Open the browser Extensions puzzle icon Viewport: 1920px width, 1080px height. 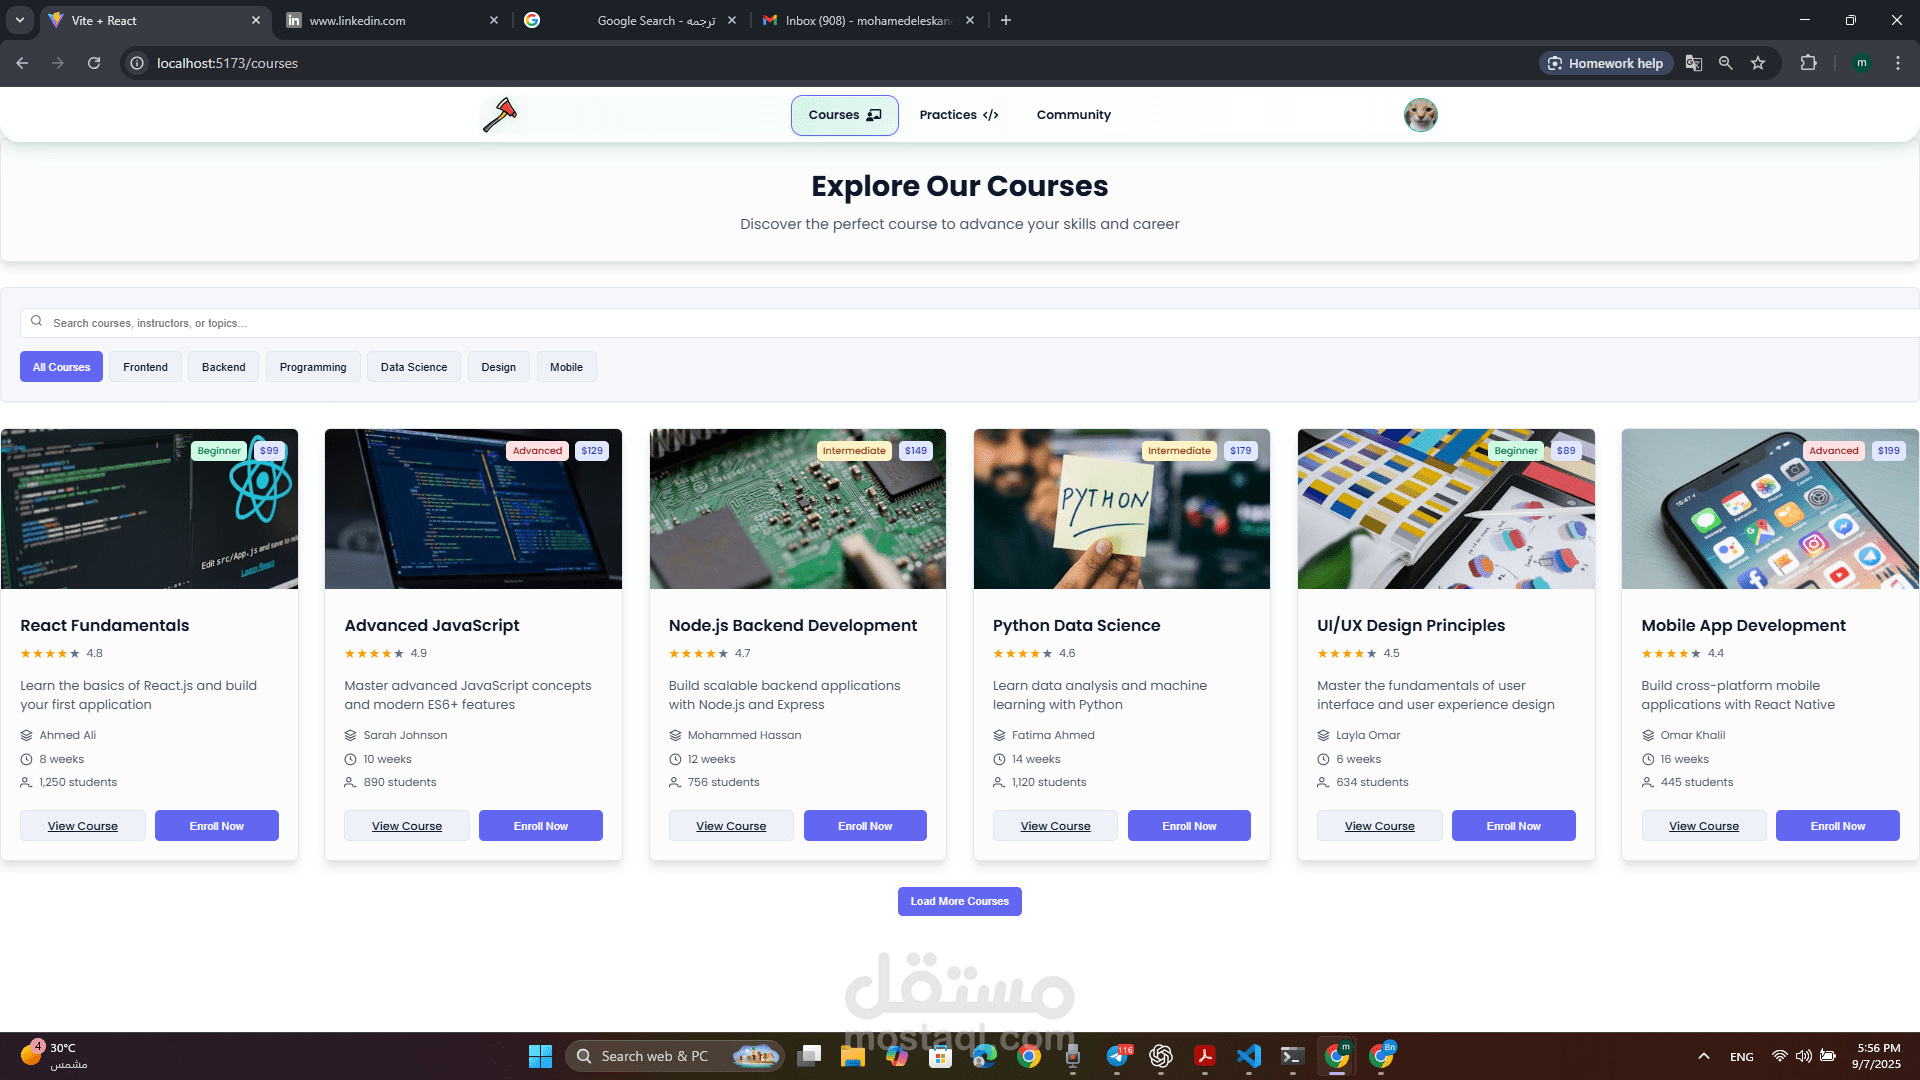click(1808, 63)
